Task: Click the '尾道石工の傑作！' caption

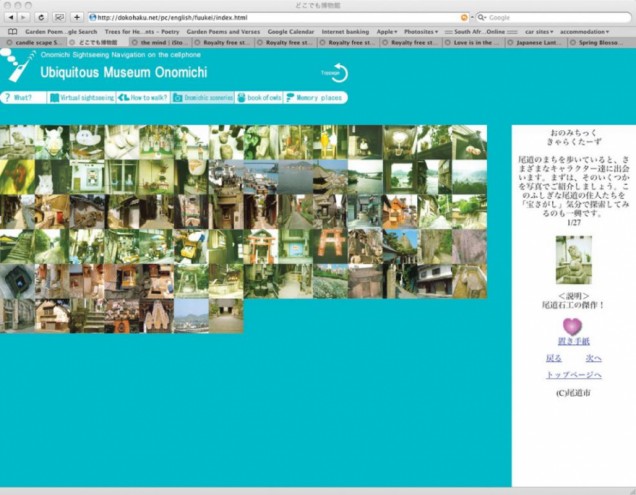Action: click(x=574, y=305)
